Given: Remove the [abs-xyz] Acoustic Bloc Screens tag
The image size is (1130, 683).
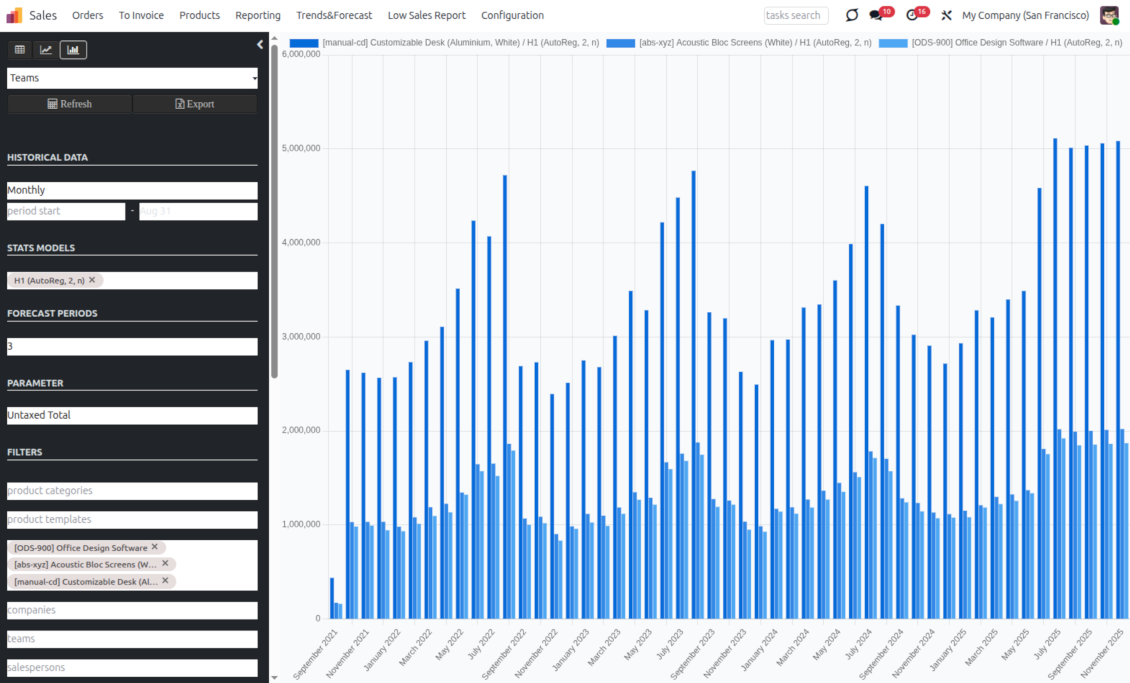Looking at the screenshot, I should pyautogui.click(x=165, y=564).
